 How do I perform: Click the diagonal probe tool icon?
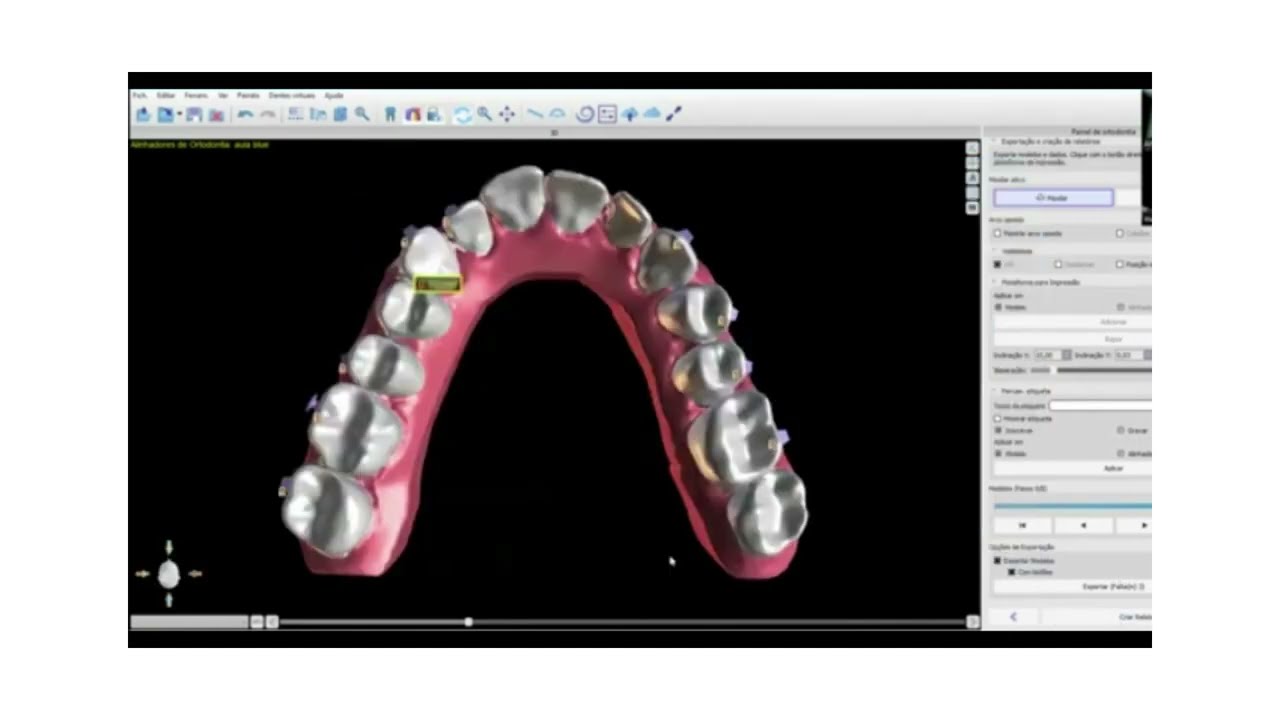pos(674,115)
